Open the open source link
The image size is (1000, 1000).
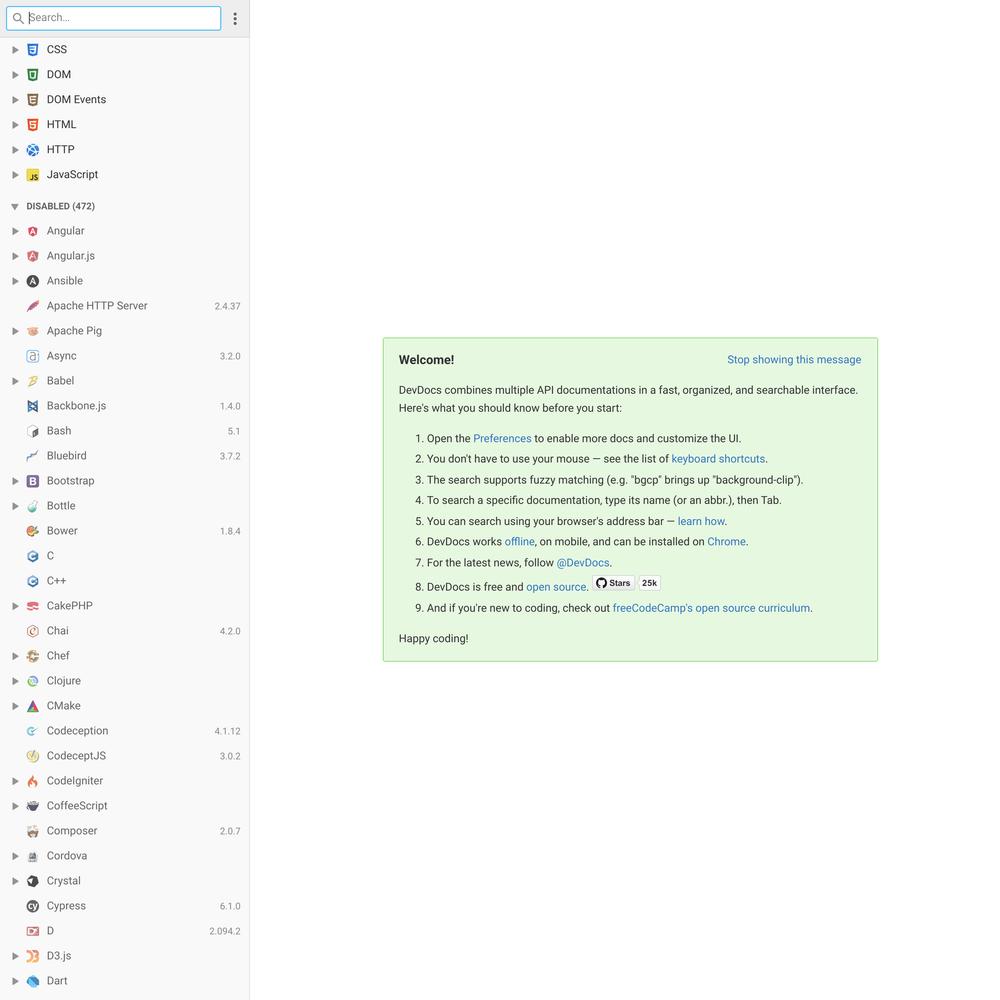555,587
